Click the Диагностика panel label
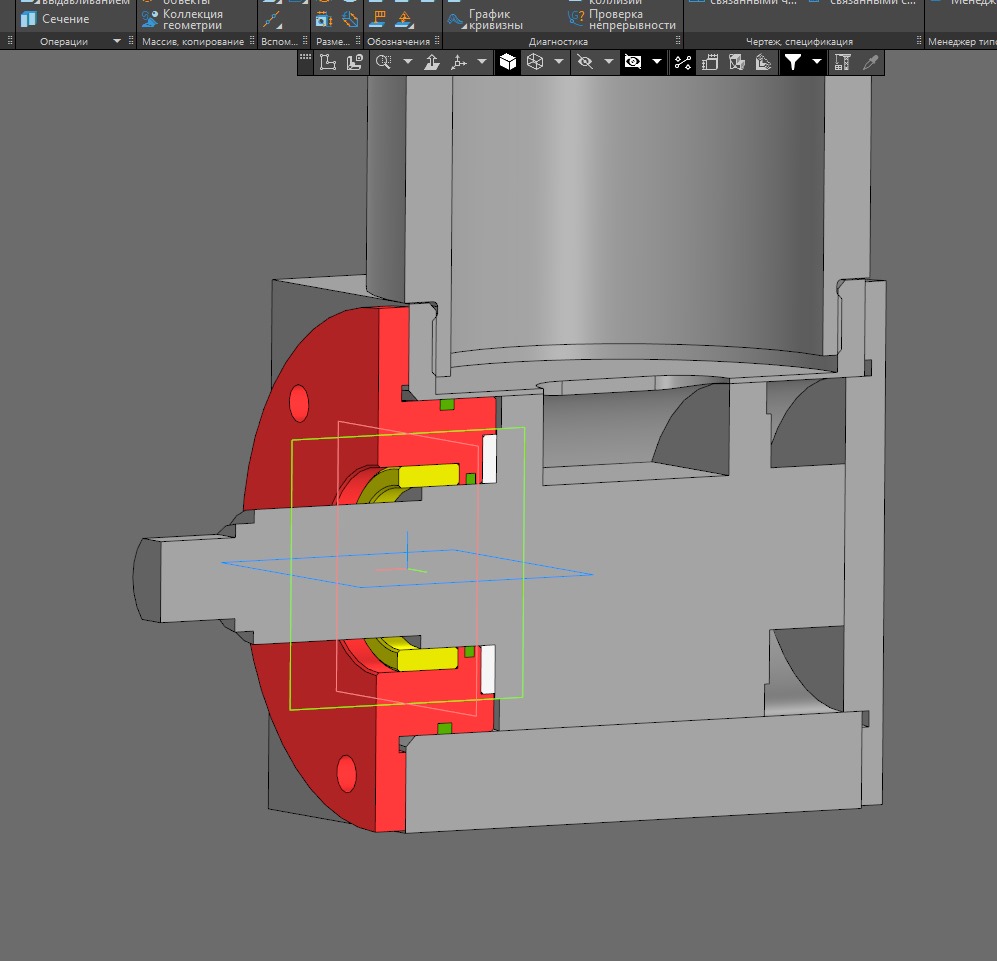997x961 pixels. click(558, 41)
